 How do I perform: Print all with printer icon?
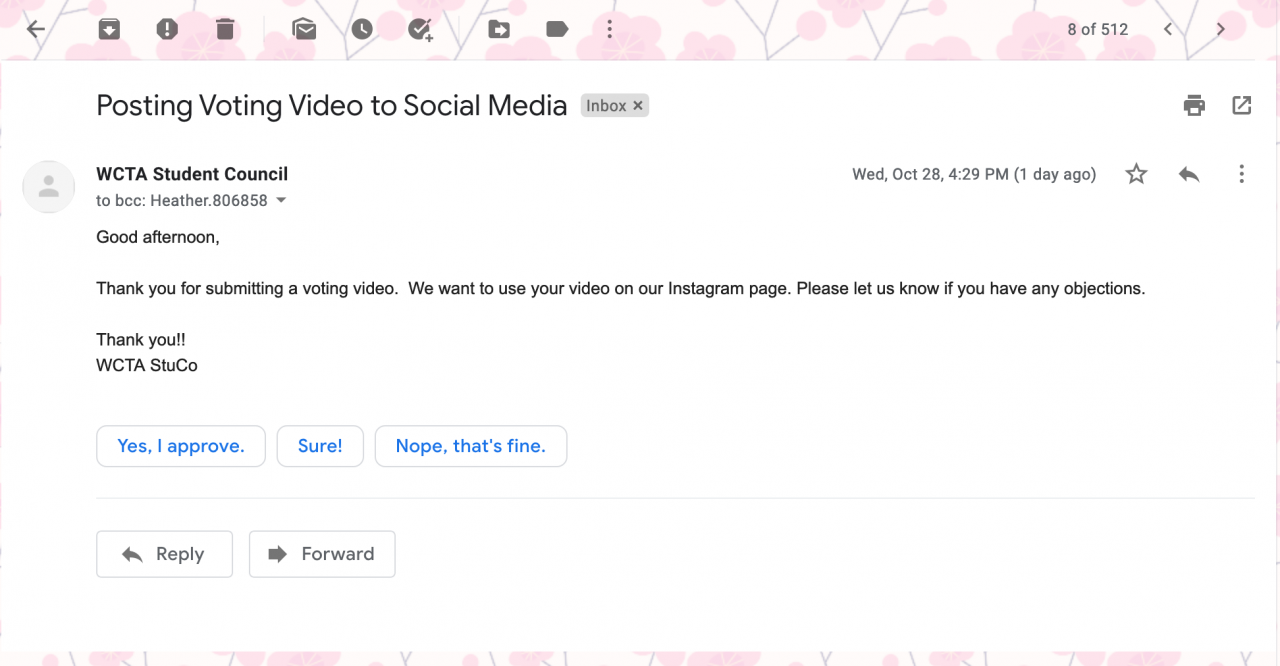coord(1194,105)
